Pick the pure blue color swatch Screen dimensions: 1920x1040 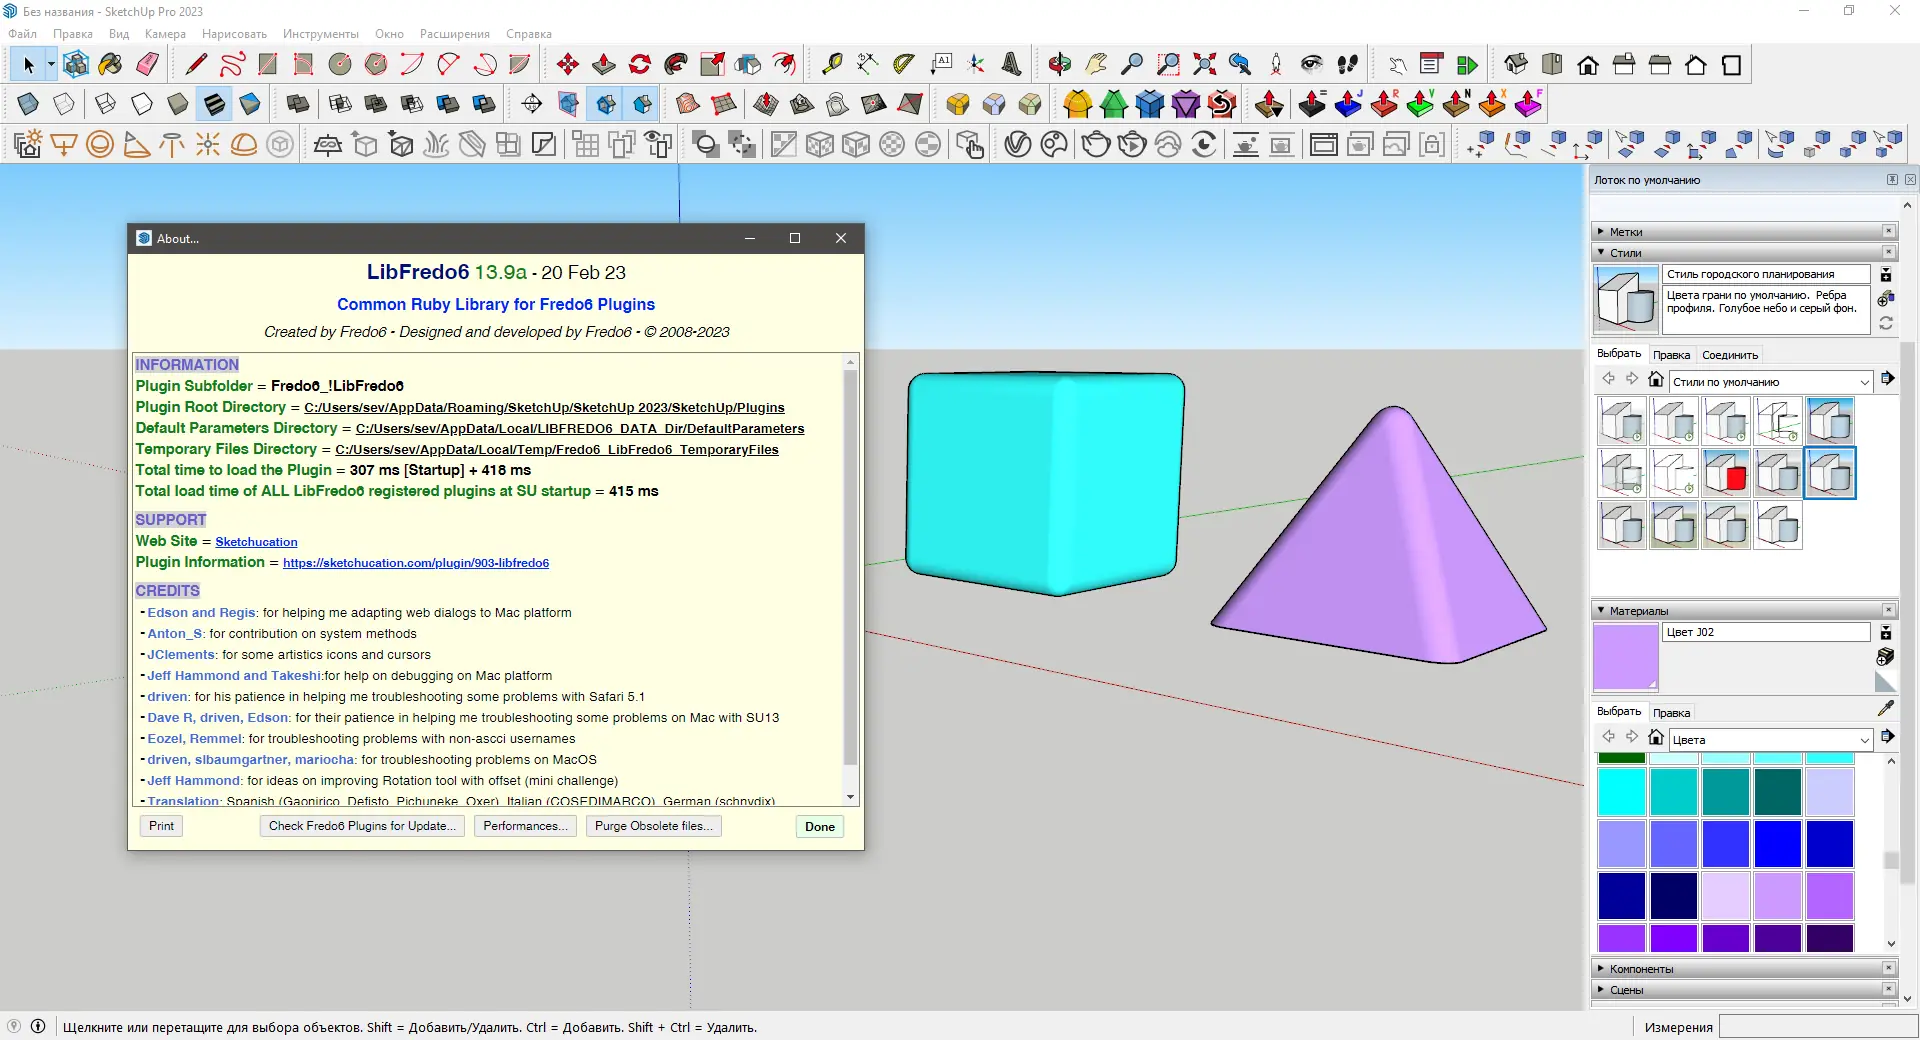(1778, 844)
